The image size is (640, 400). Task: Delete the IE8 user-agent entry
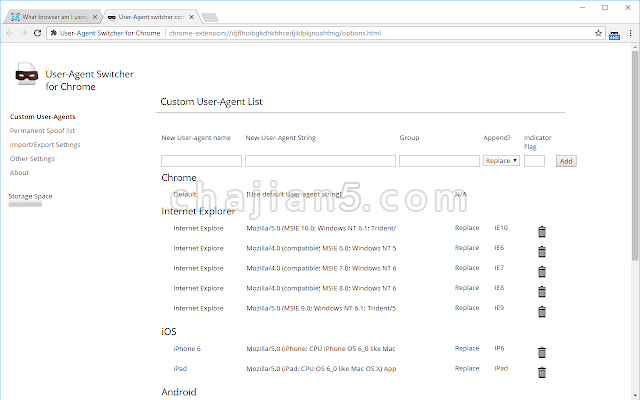click(x=542, y=292)
